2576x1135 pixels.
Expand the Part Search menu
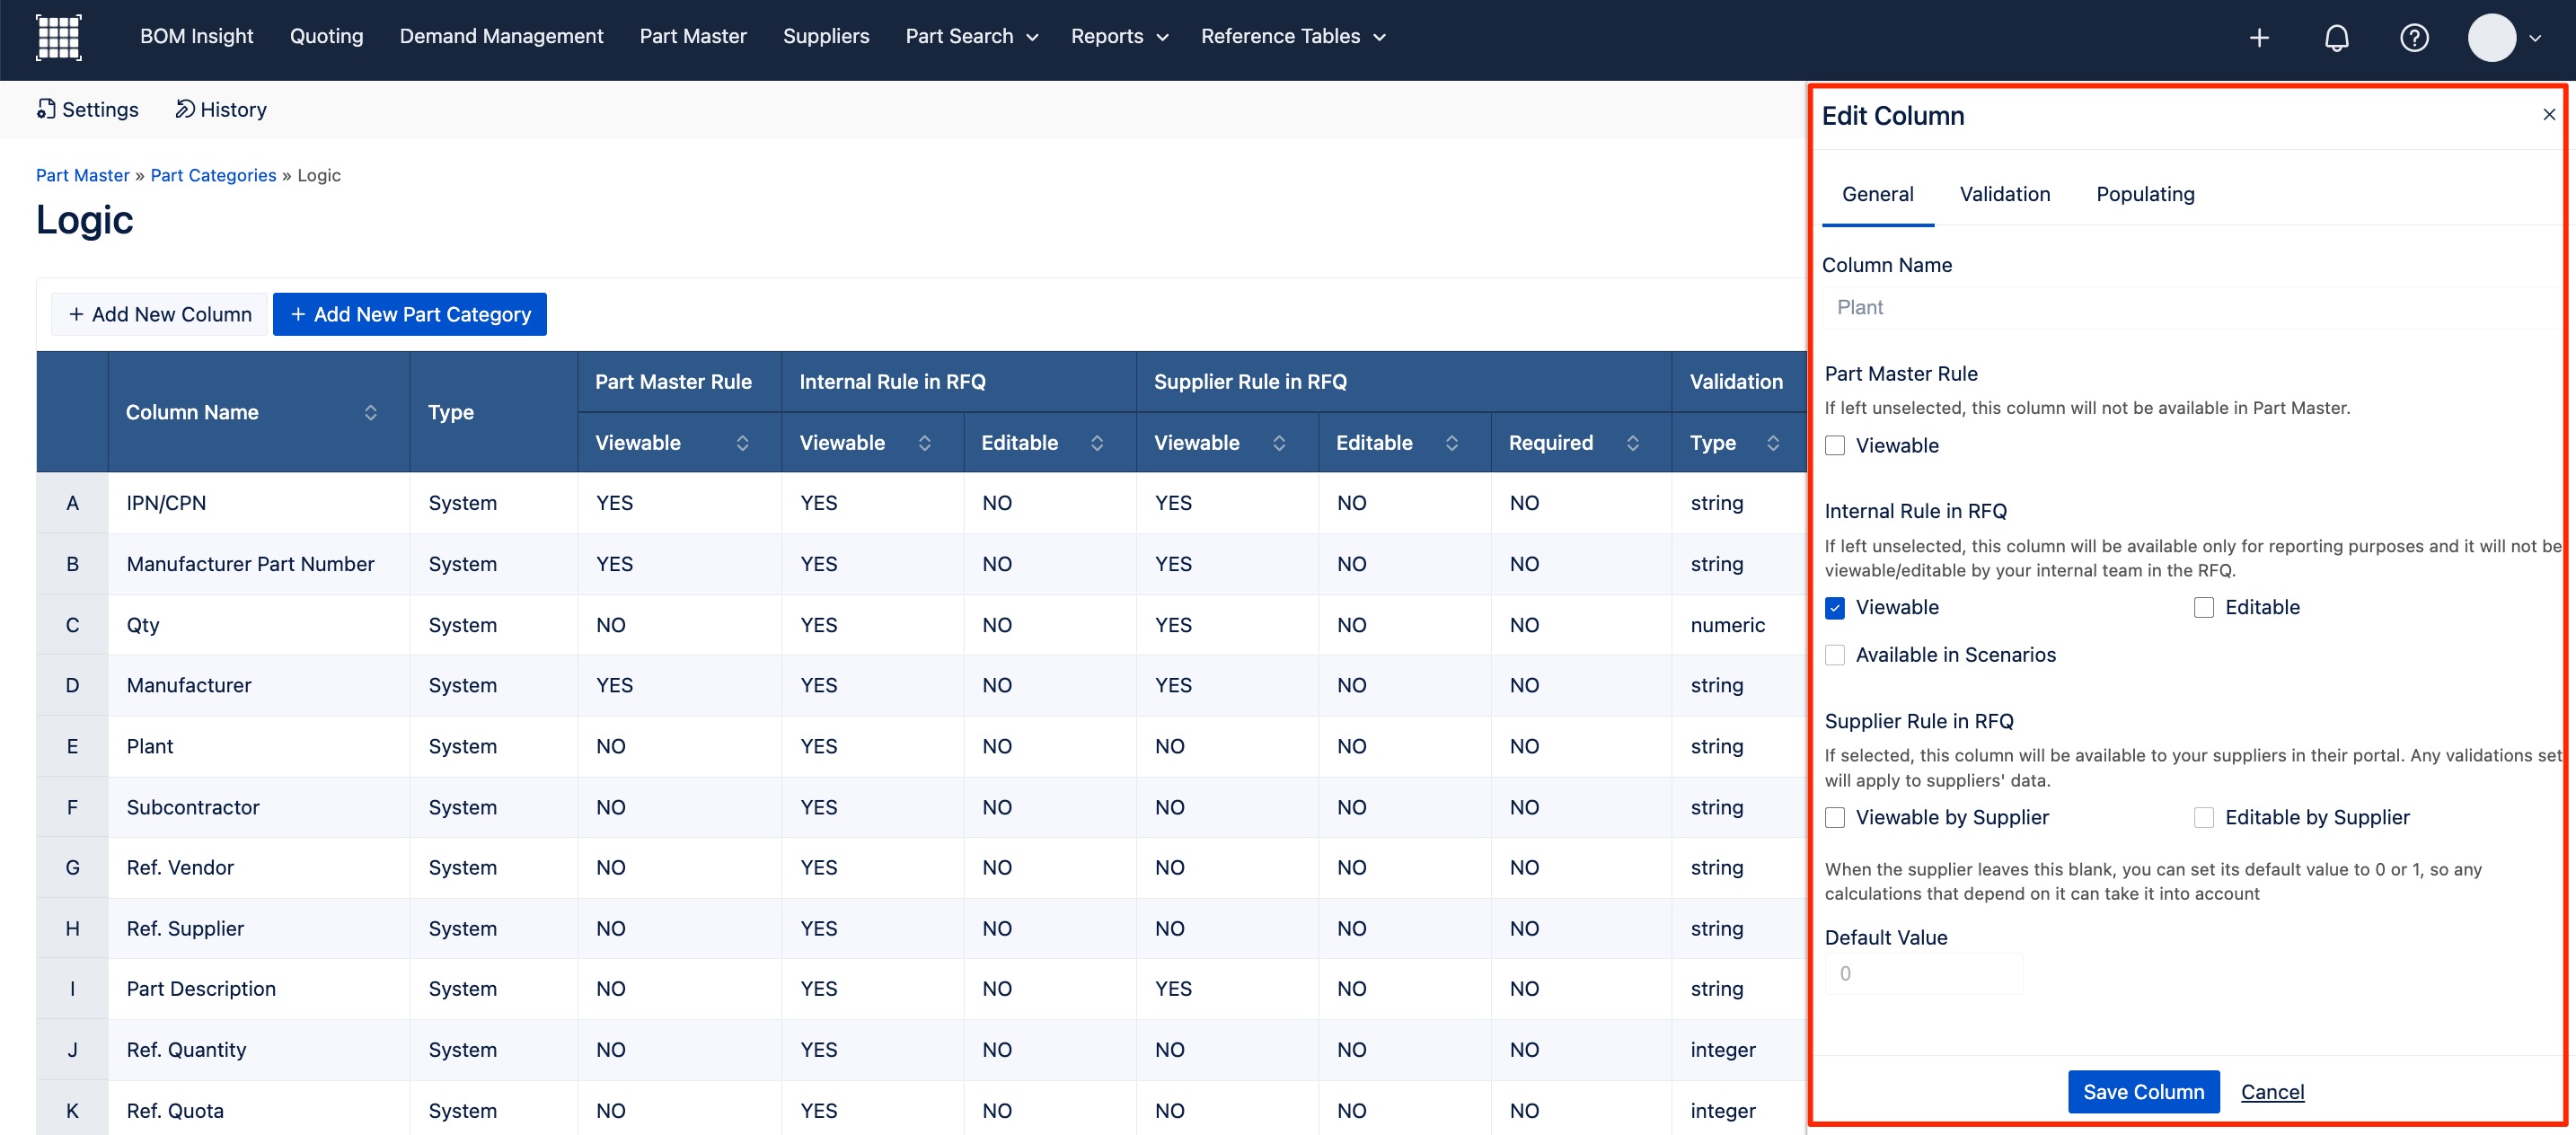click(x=971, y=37)
